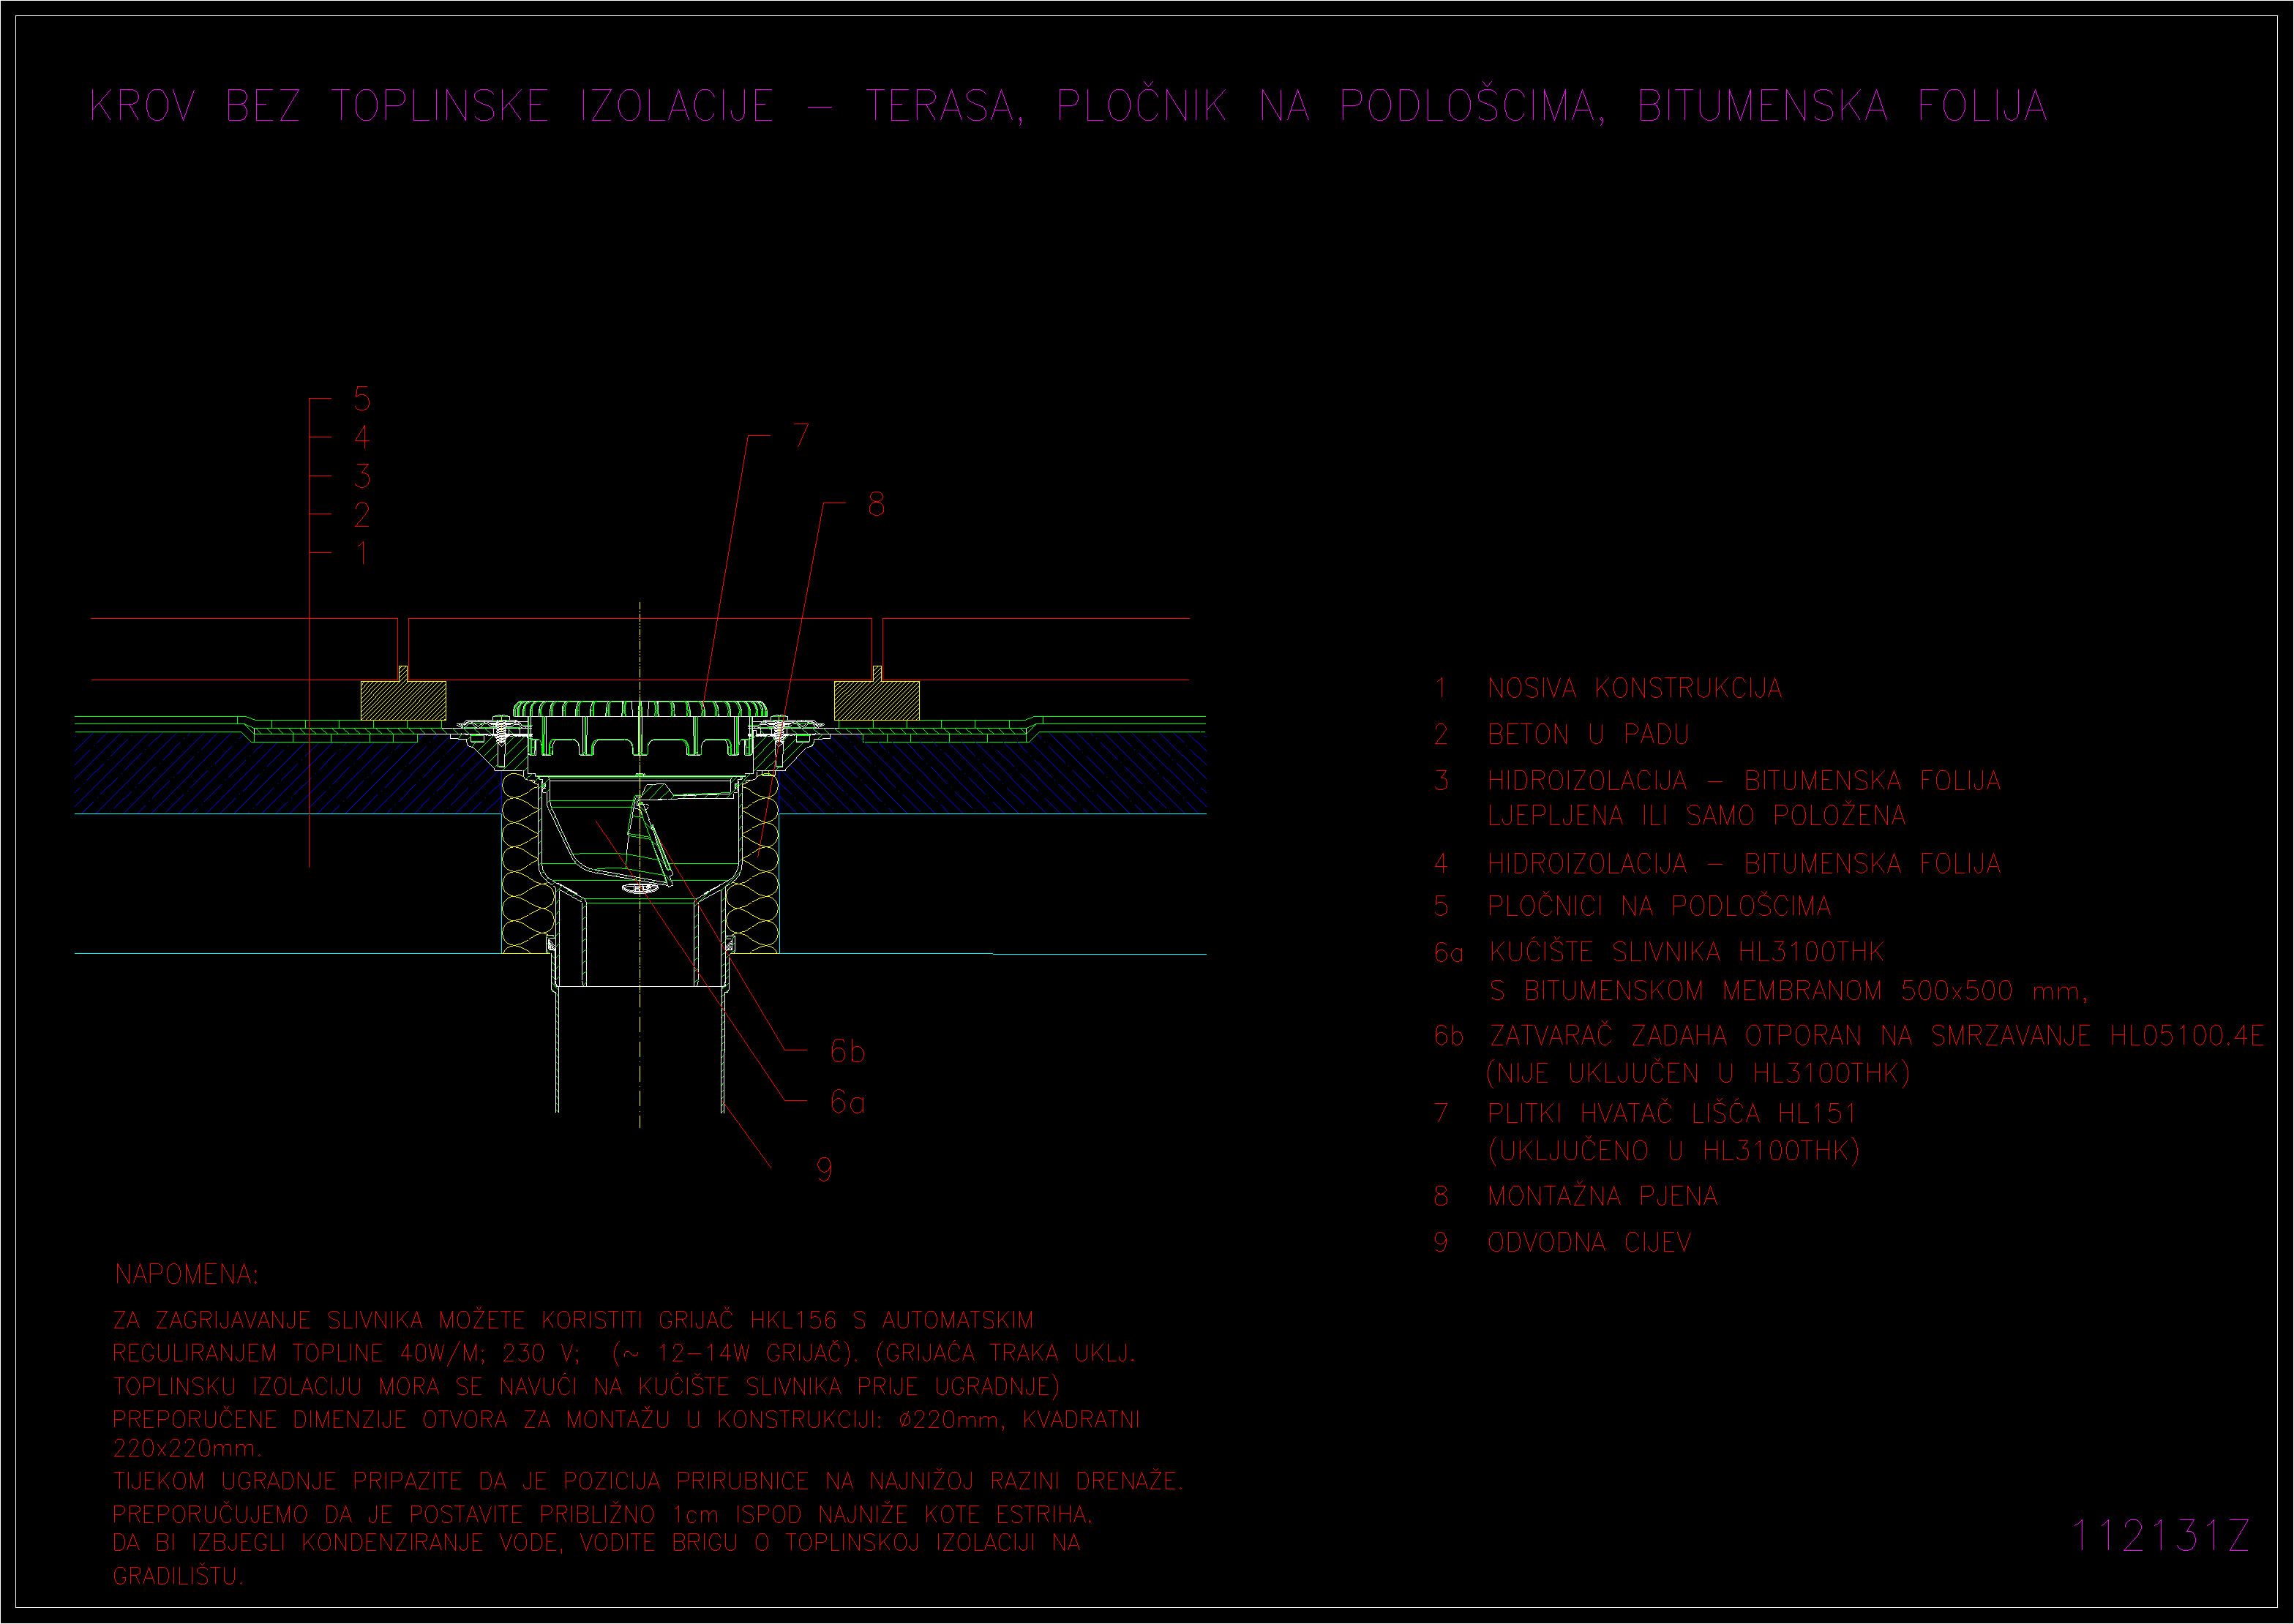Select callout number '8' above the drain section
This screenshot has height=1624, width=2294.
[876, 504]
